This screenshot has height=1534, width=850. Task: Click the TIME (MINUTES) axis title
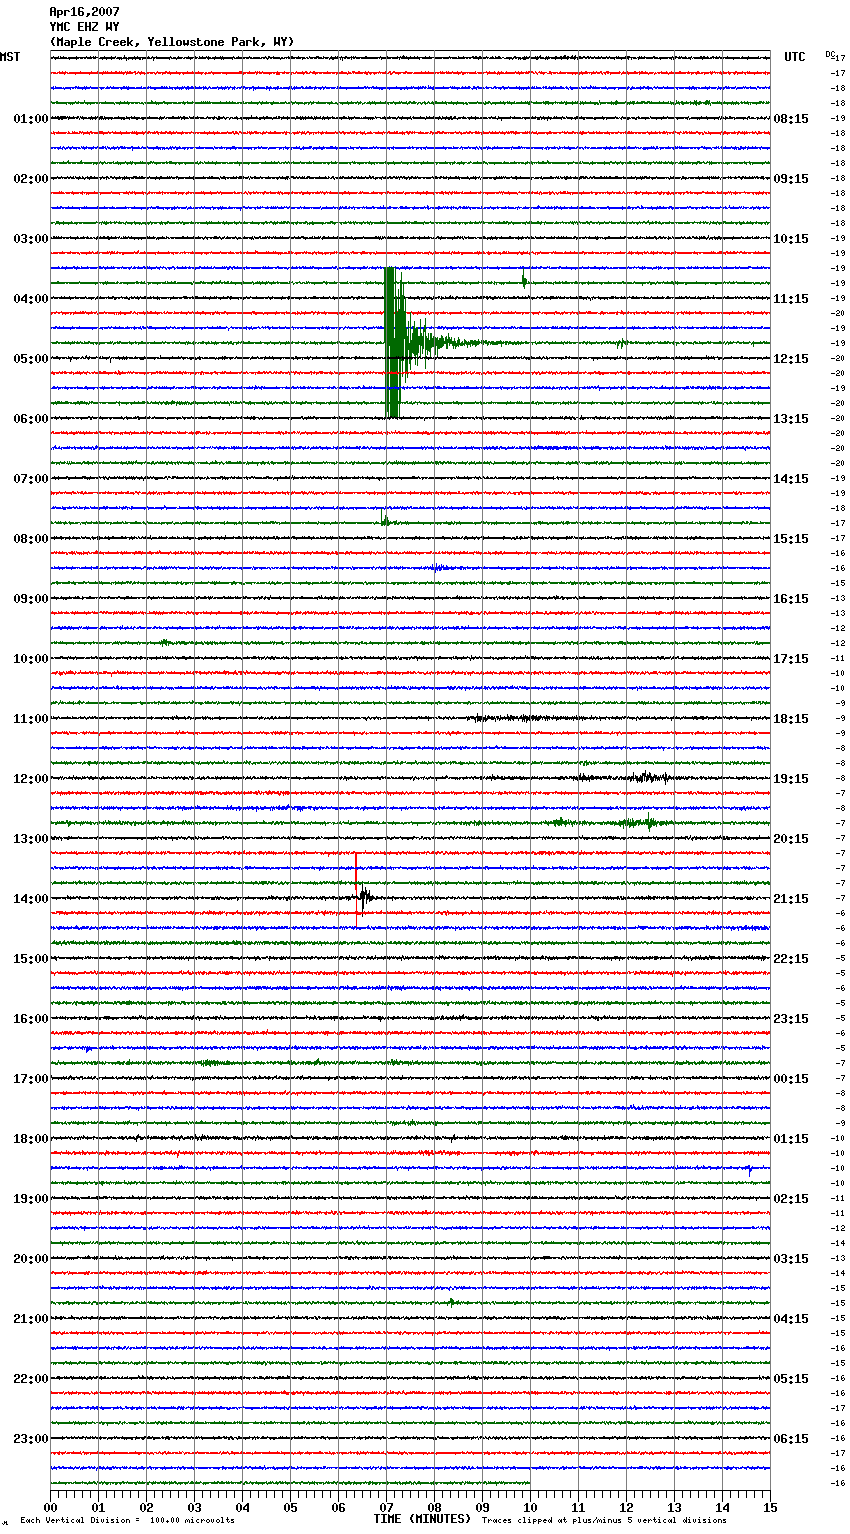click(x=422, y=1519)
